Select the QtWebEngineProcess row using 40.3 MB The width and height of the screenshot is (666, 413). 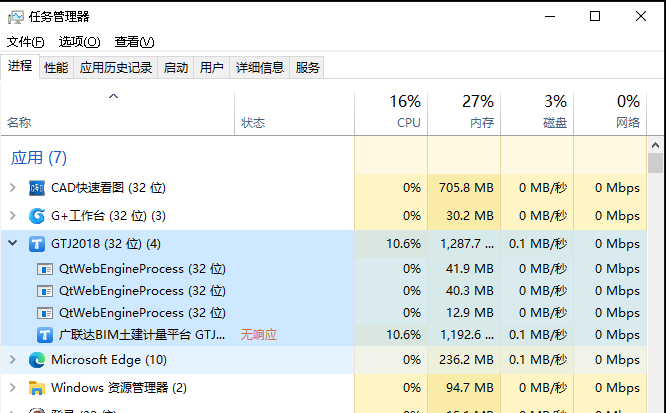[324, 291]
